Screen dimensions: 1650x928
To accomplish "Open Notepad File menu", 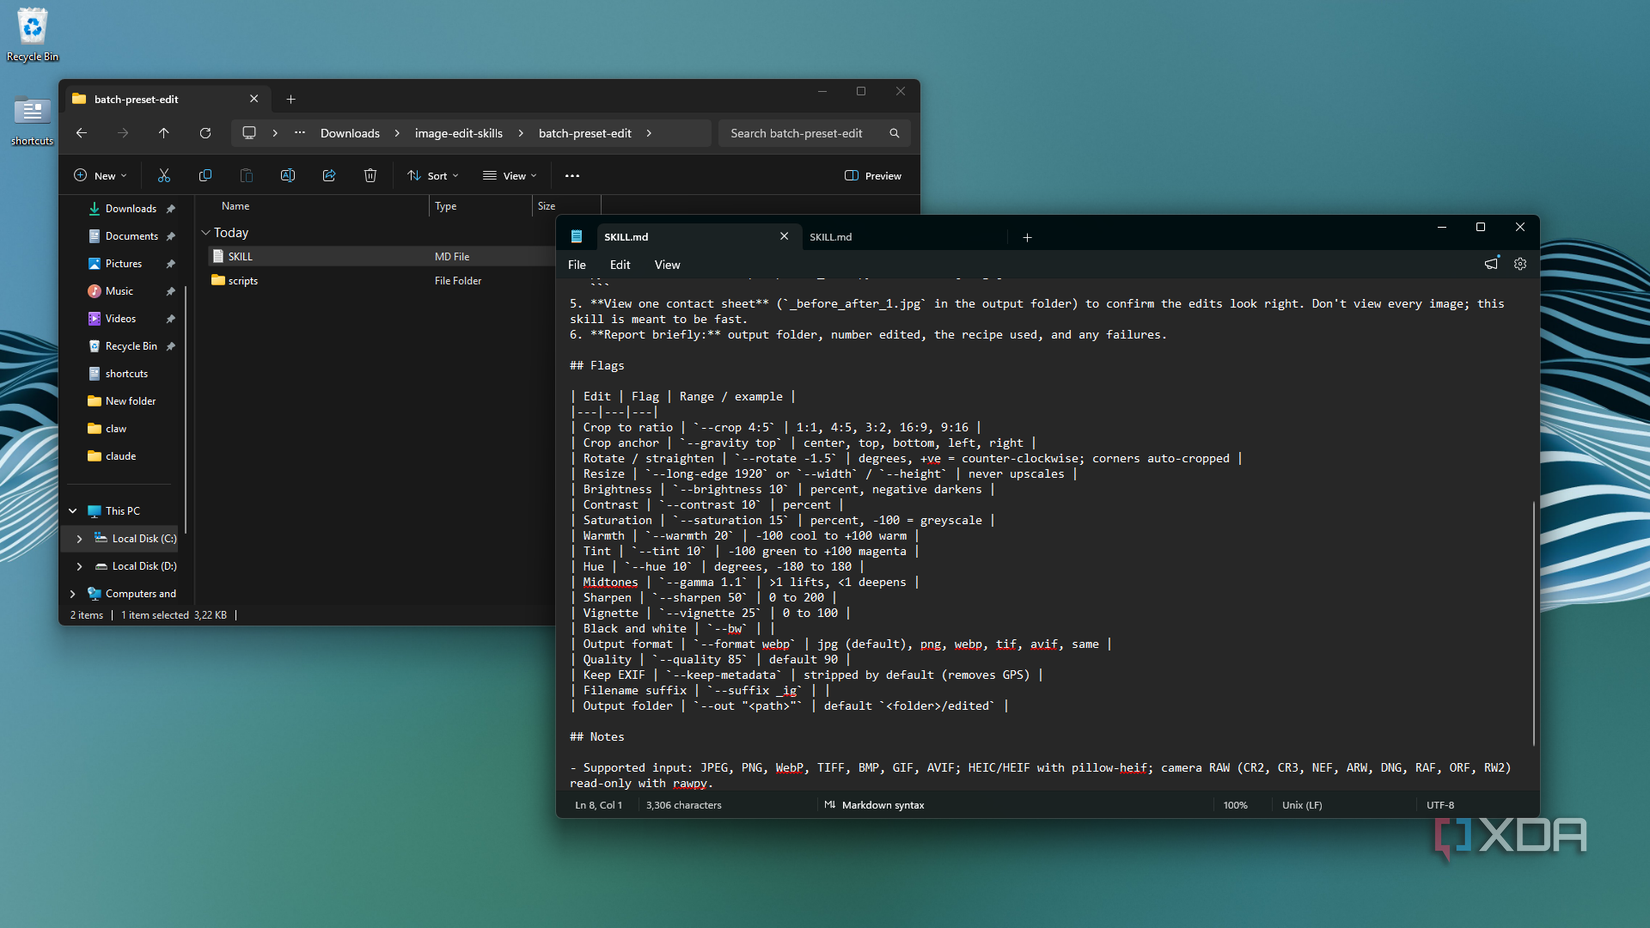I will [x=577, y=265].
